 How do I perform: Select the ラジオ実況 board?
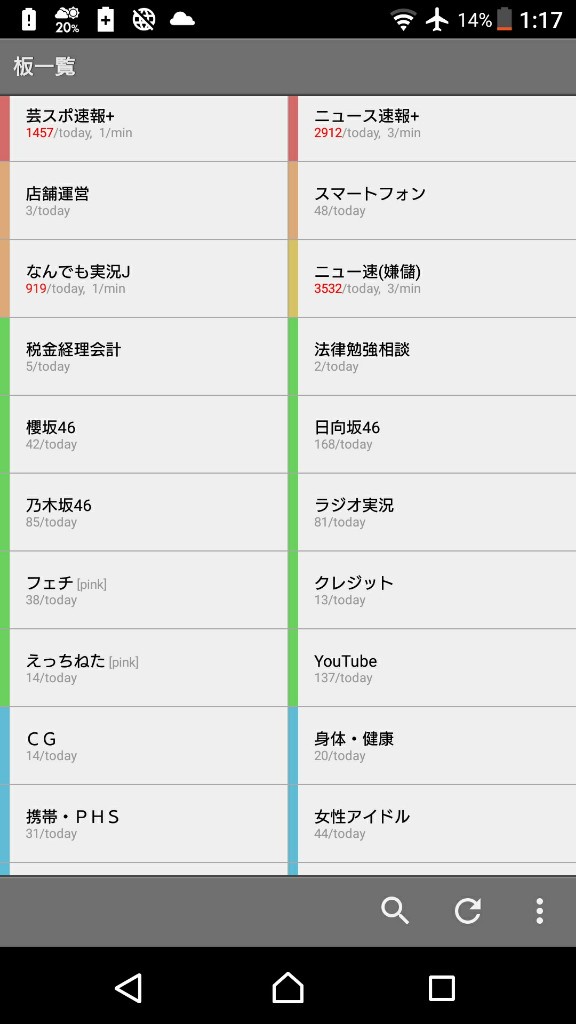point(437,512)
